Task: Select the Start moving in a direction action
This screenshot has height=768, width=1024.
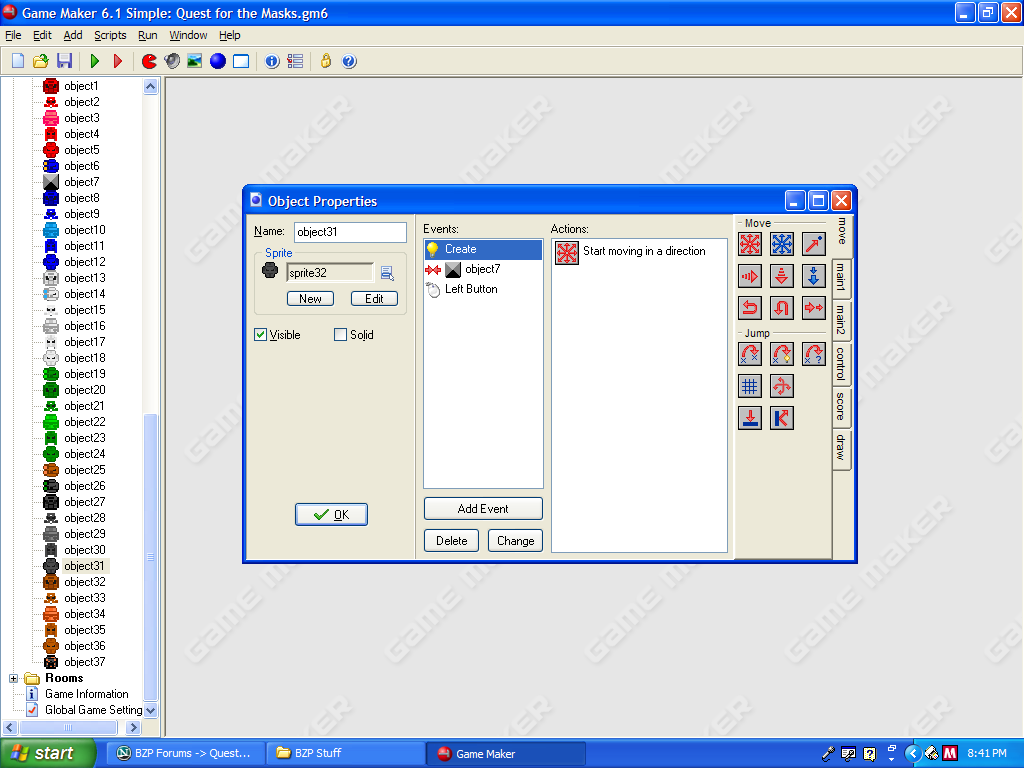Action: [639, 252]
